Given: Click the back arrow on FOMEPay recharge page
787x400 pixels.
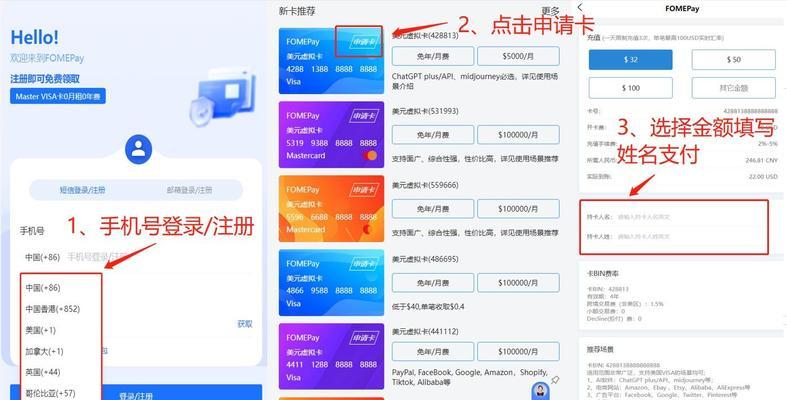Looking at the screenshot, I should [580, 7].
